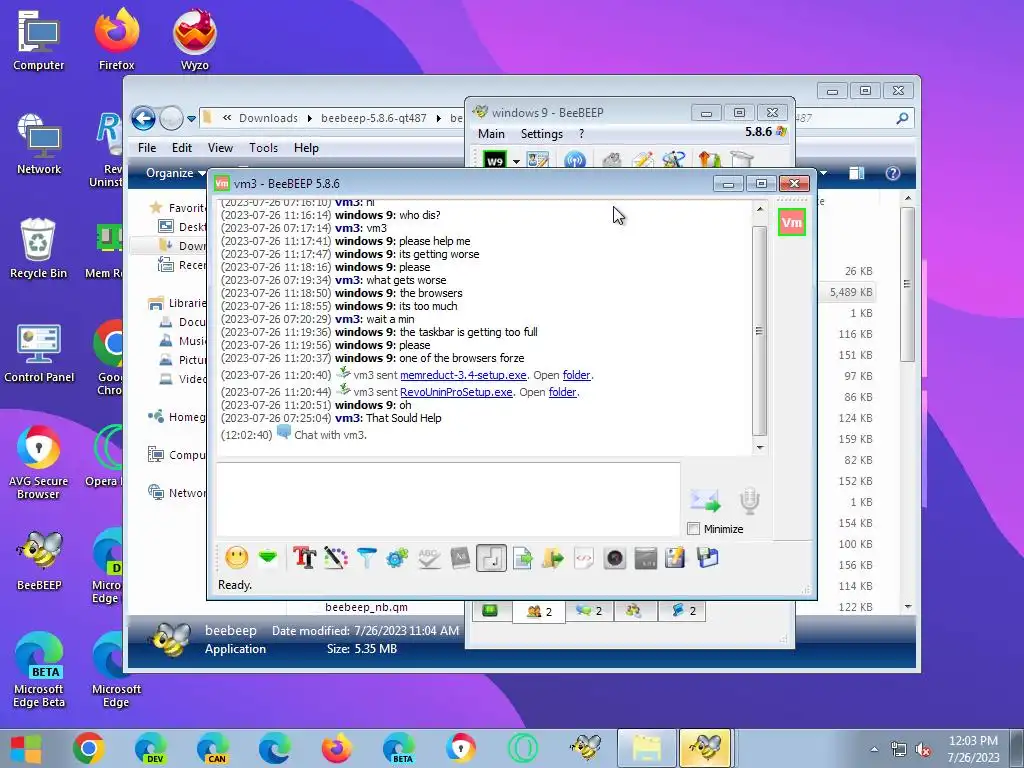Screen dimensions: 1024x768
Task: Click the chat history scroll-down arrow
Action: (x=760, y=447)
